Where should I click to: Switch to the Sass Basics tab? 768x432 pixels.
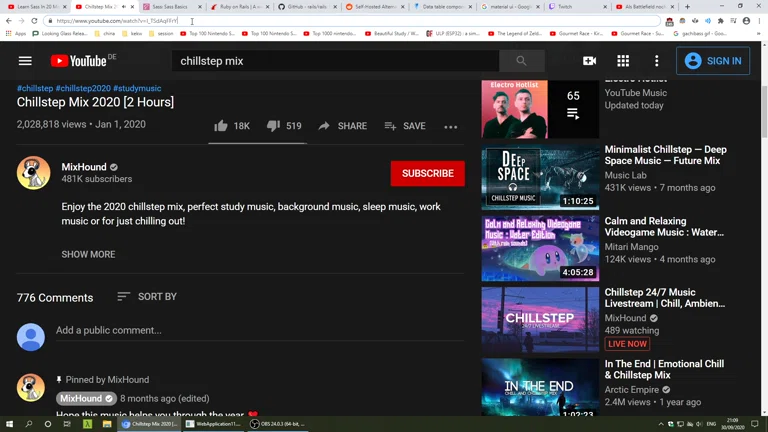(x=172, y=7)
